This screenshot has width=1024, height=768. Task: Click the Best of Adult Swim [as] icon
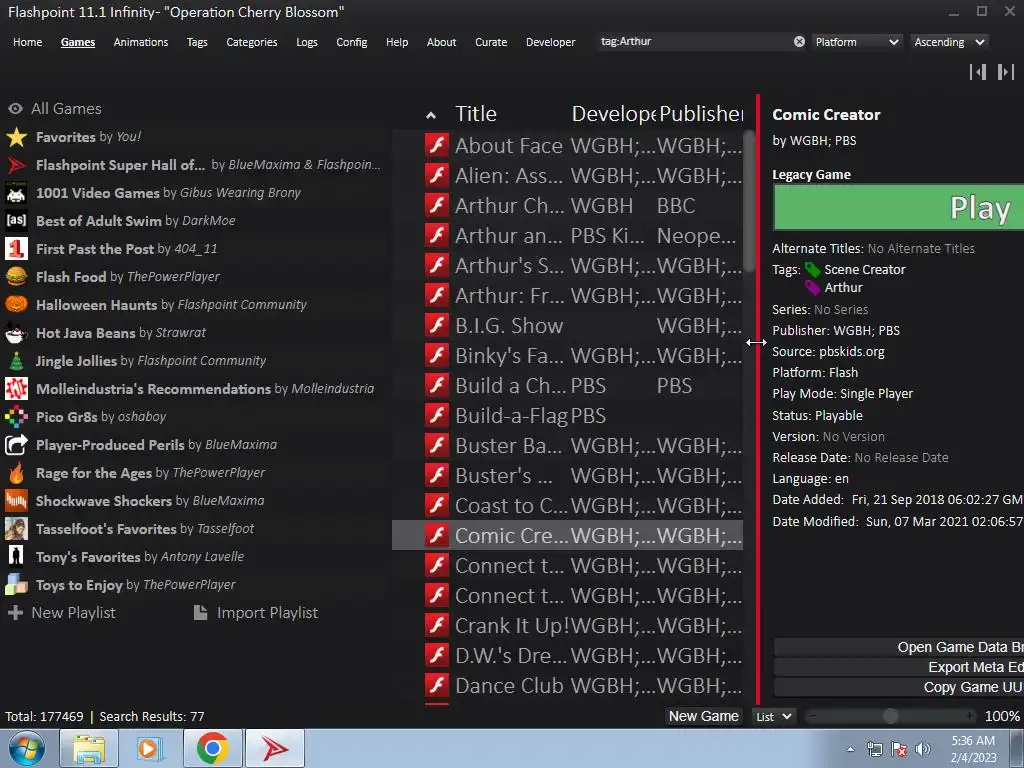click(x=16, y=220)
